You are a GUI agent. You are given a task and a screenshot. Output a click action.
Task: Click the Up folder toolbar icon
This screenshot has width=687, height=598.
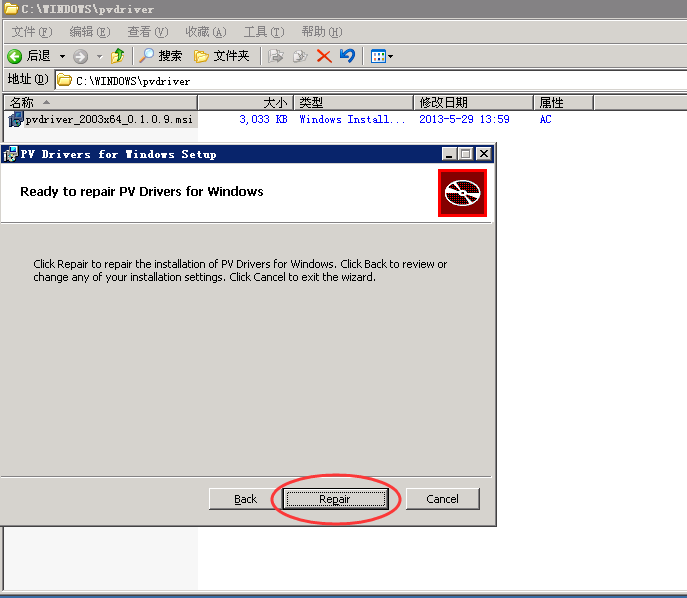[118, 56]
